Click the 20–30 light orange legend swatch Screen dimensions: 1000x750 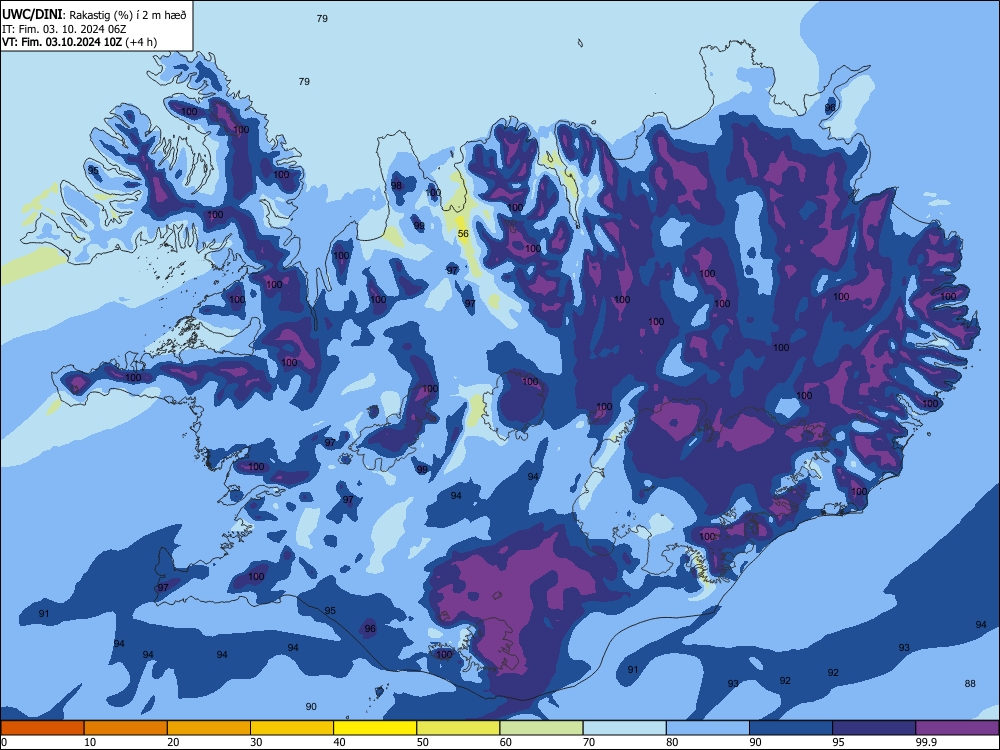[209, 728]
